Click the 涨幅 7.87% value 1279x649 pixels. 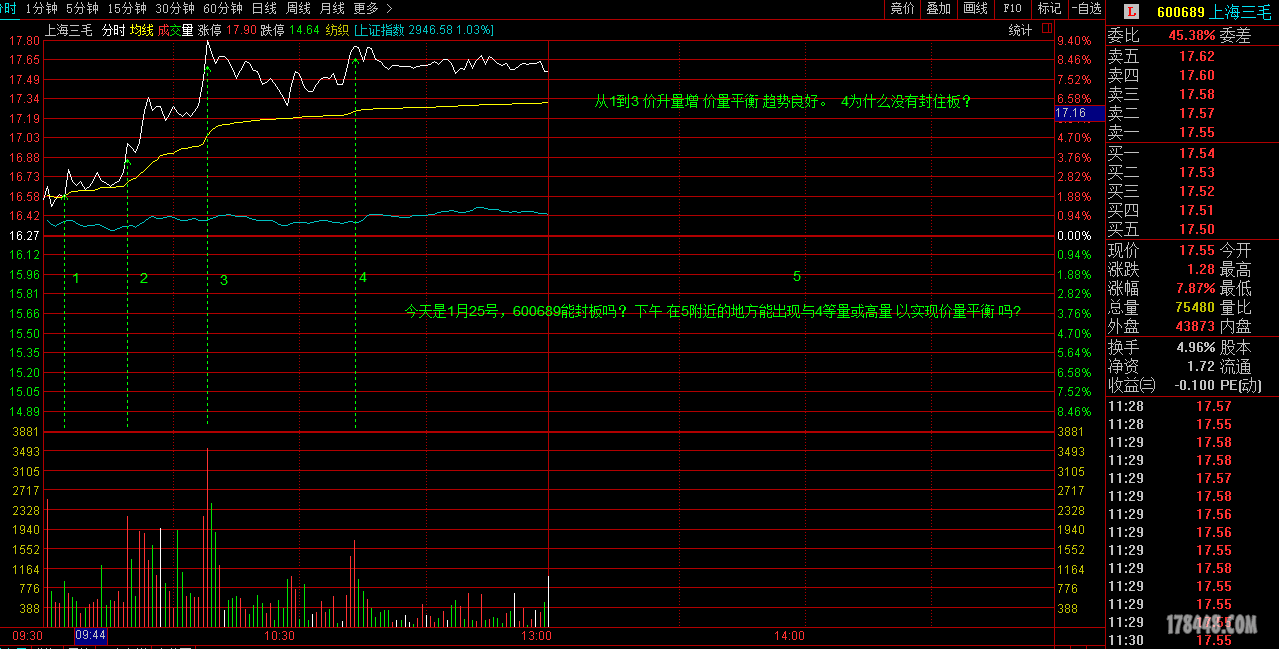pyautogui.click(x=1194, y=289)
